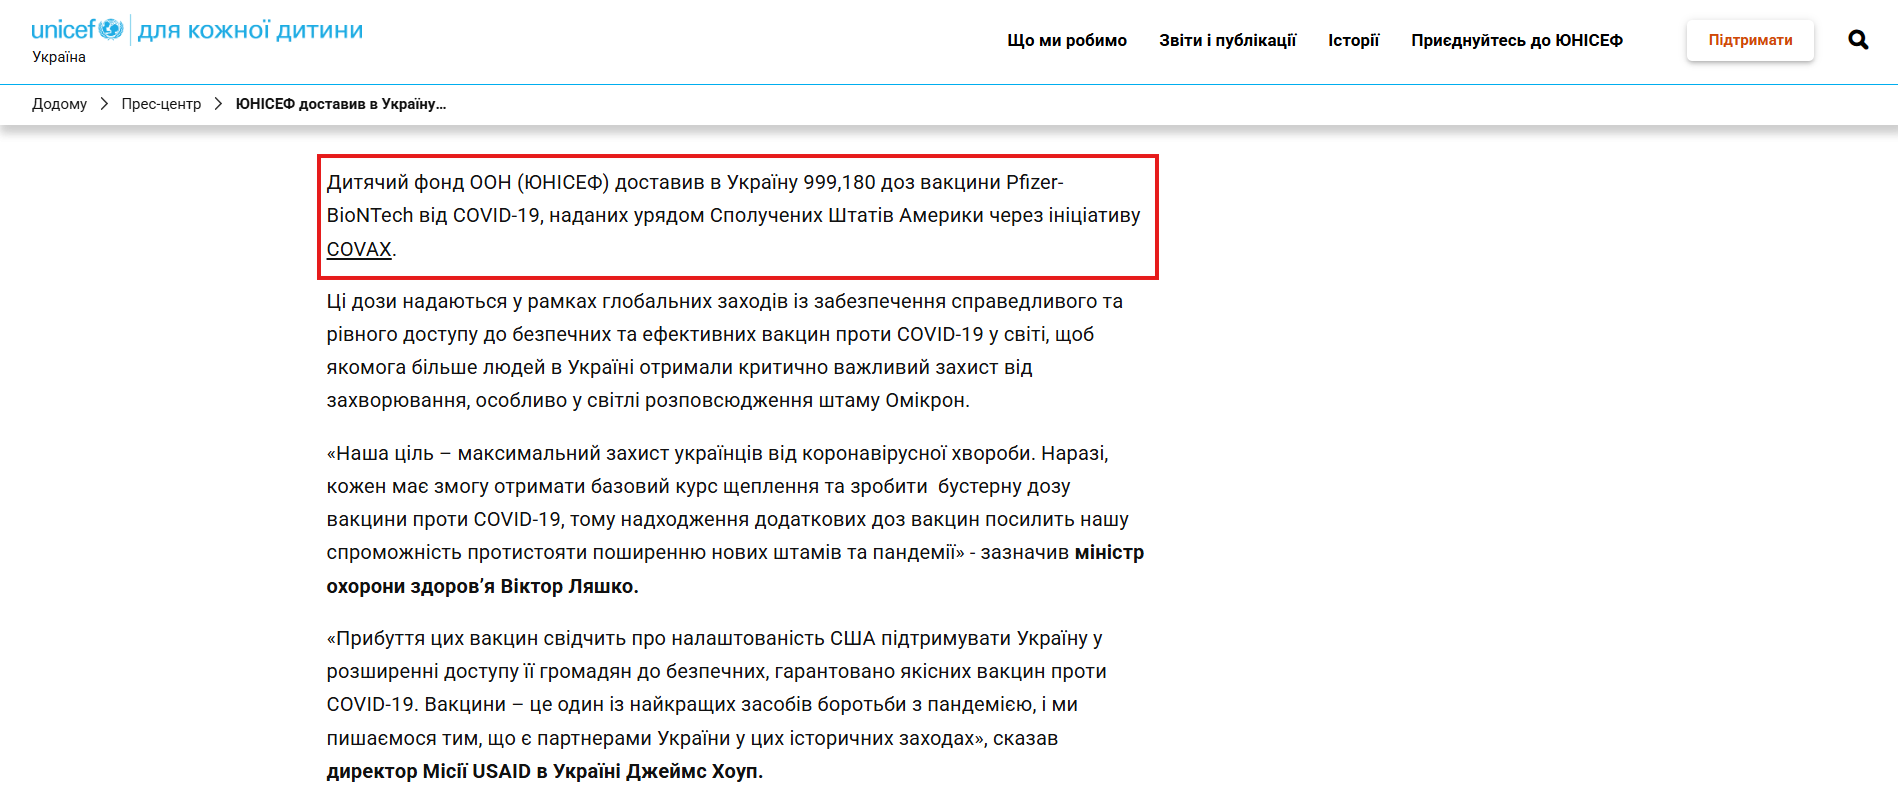This screenshot has height=794, width=1898.
Task: Click the current page breadcrumb 'ЮНІСЕФ доставив в Україну…'
Action: click(340, 104)
